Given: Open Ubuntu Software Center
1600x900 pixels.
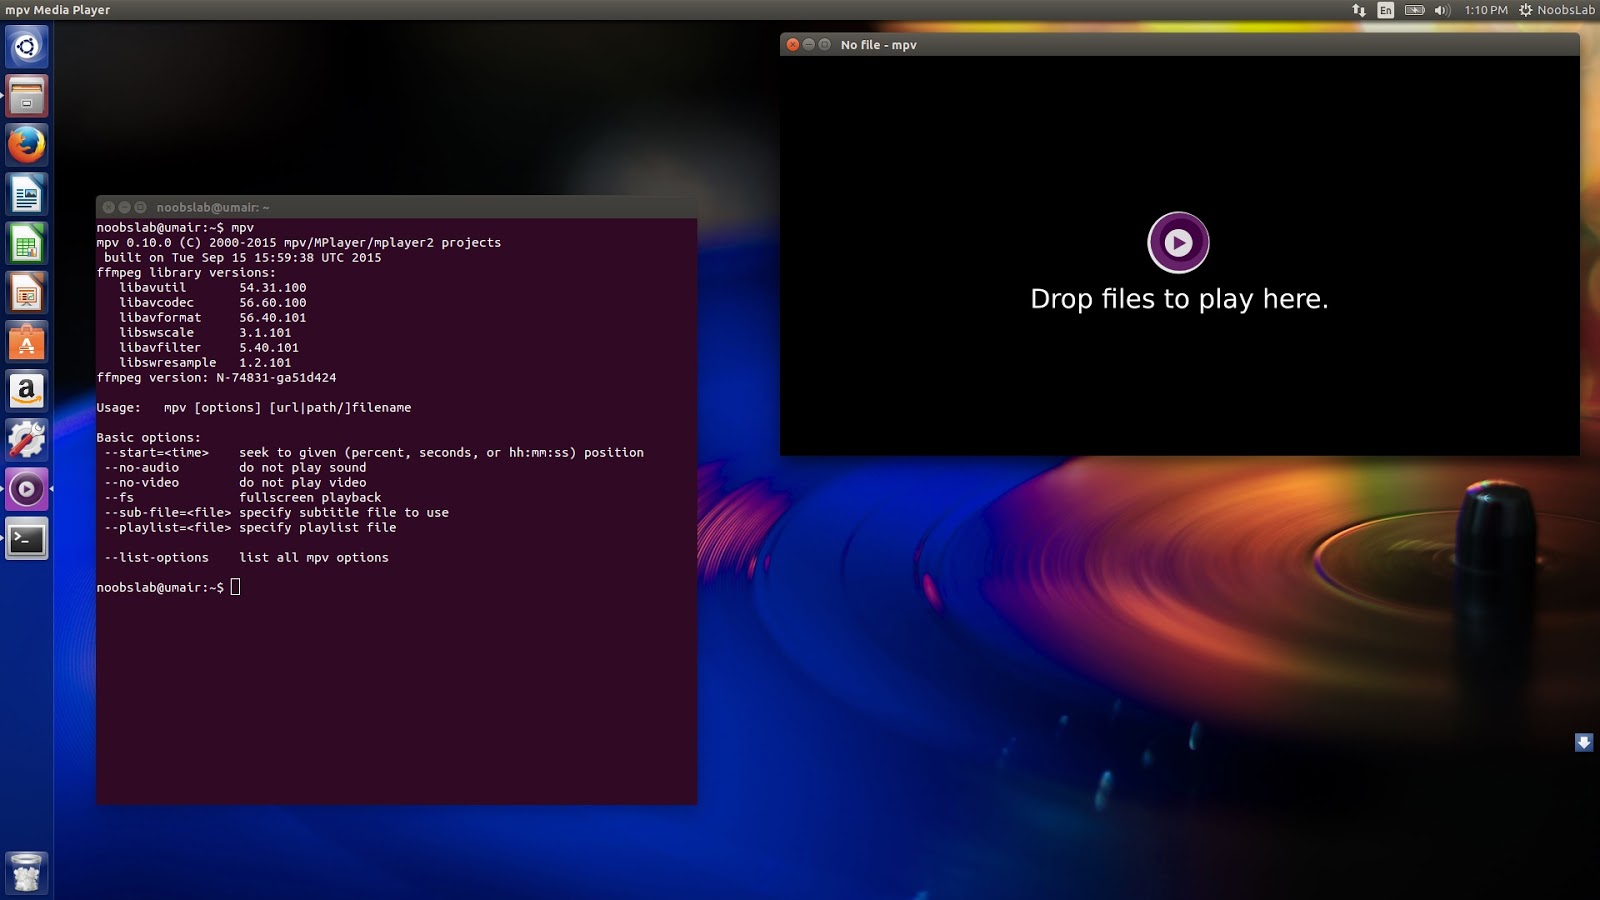Looking at the screenshot, I should [x=27, y=342].
